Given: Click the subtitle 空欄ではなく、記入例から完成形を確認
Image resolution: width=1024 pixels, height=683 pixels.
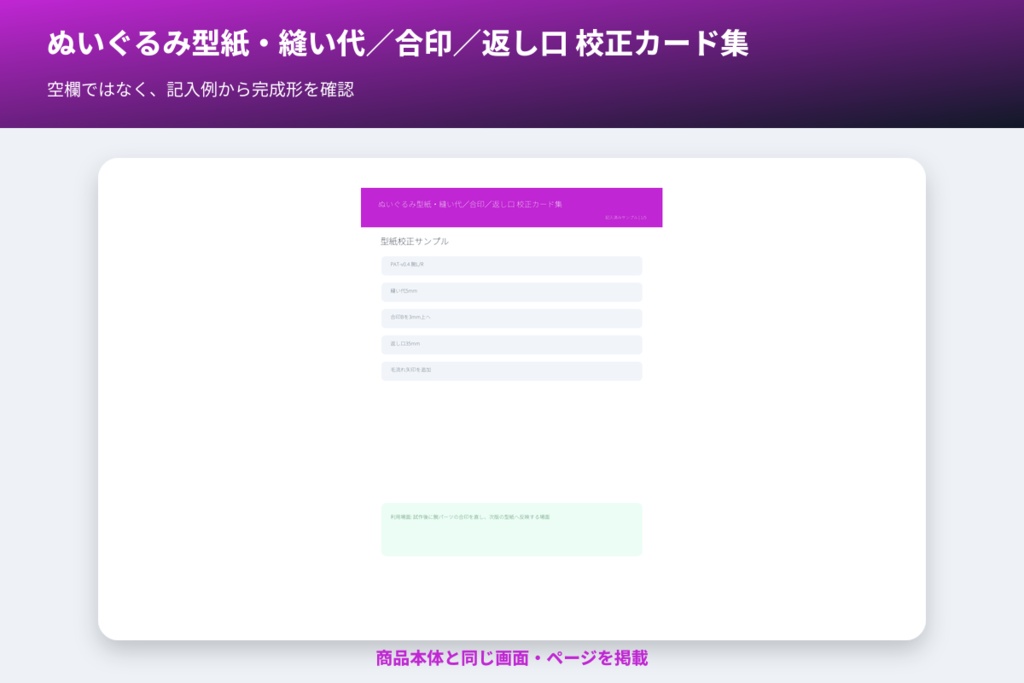Looking at the screenshot, I should (x=200, y=89).
